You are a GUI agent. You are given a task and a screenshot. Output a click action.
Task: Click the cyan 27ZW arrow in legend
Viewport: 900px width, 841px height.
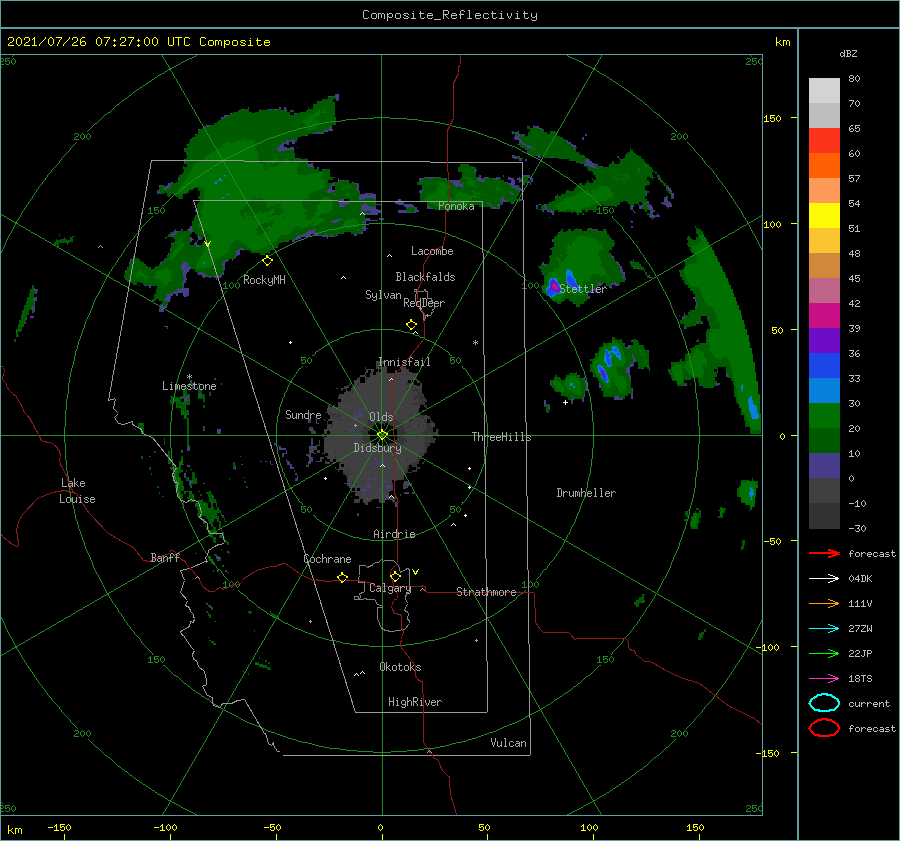[824, 629]
